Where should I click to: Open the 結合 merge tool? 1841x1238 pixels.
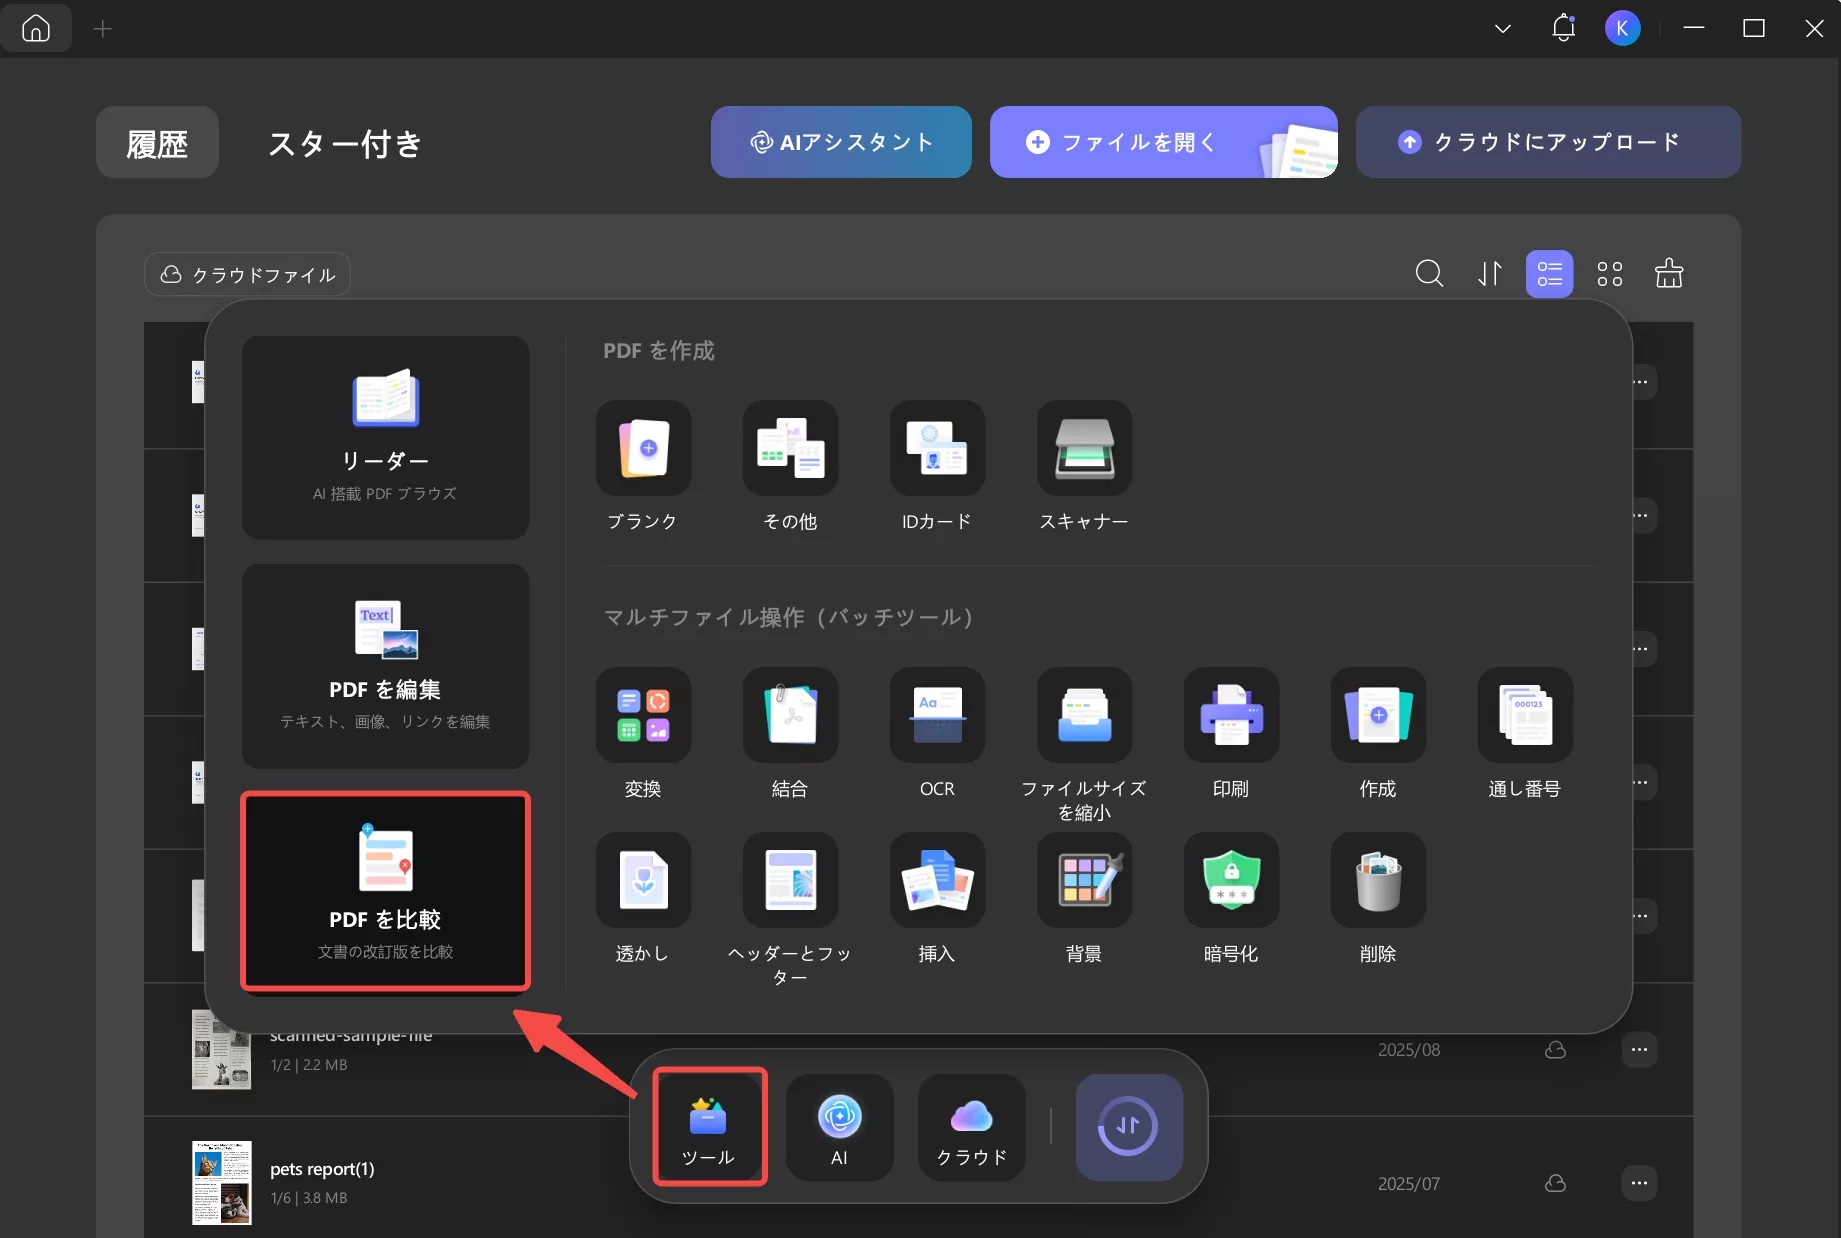coord(790,715)
